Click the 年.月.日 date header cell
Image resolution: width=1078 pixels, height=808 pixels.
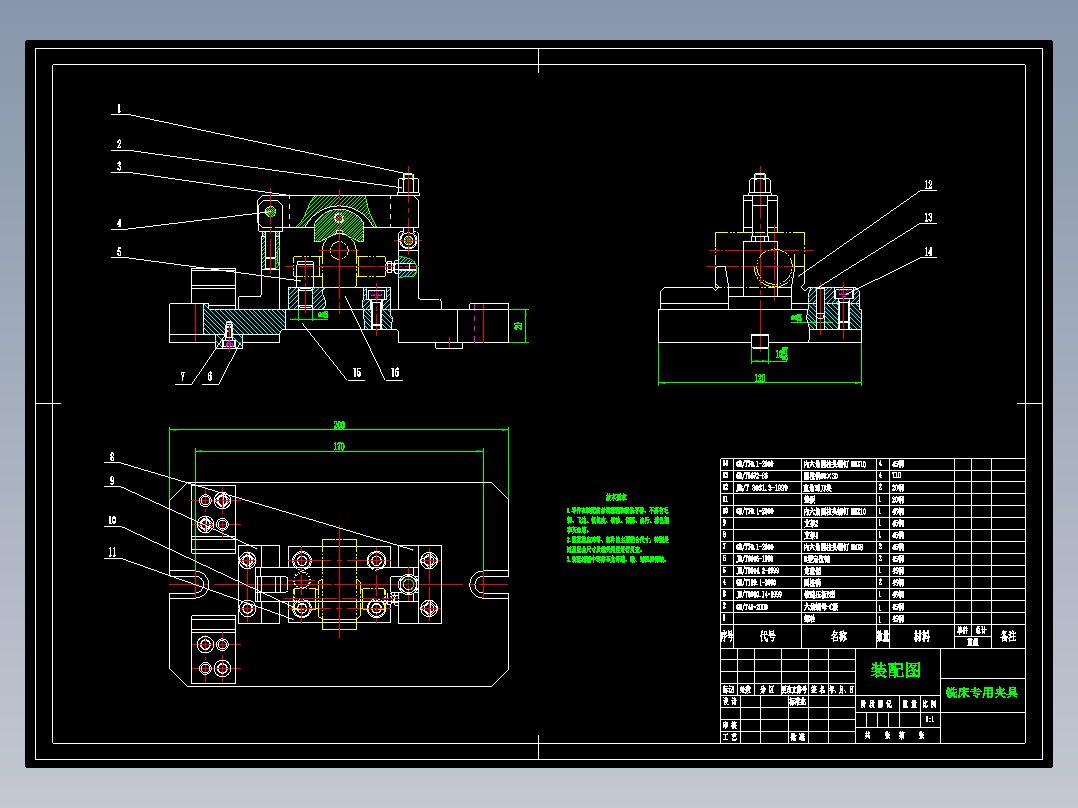(842, 690)
